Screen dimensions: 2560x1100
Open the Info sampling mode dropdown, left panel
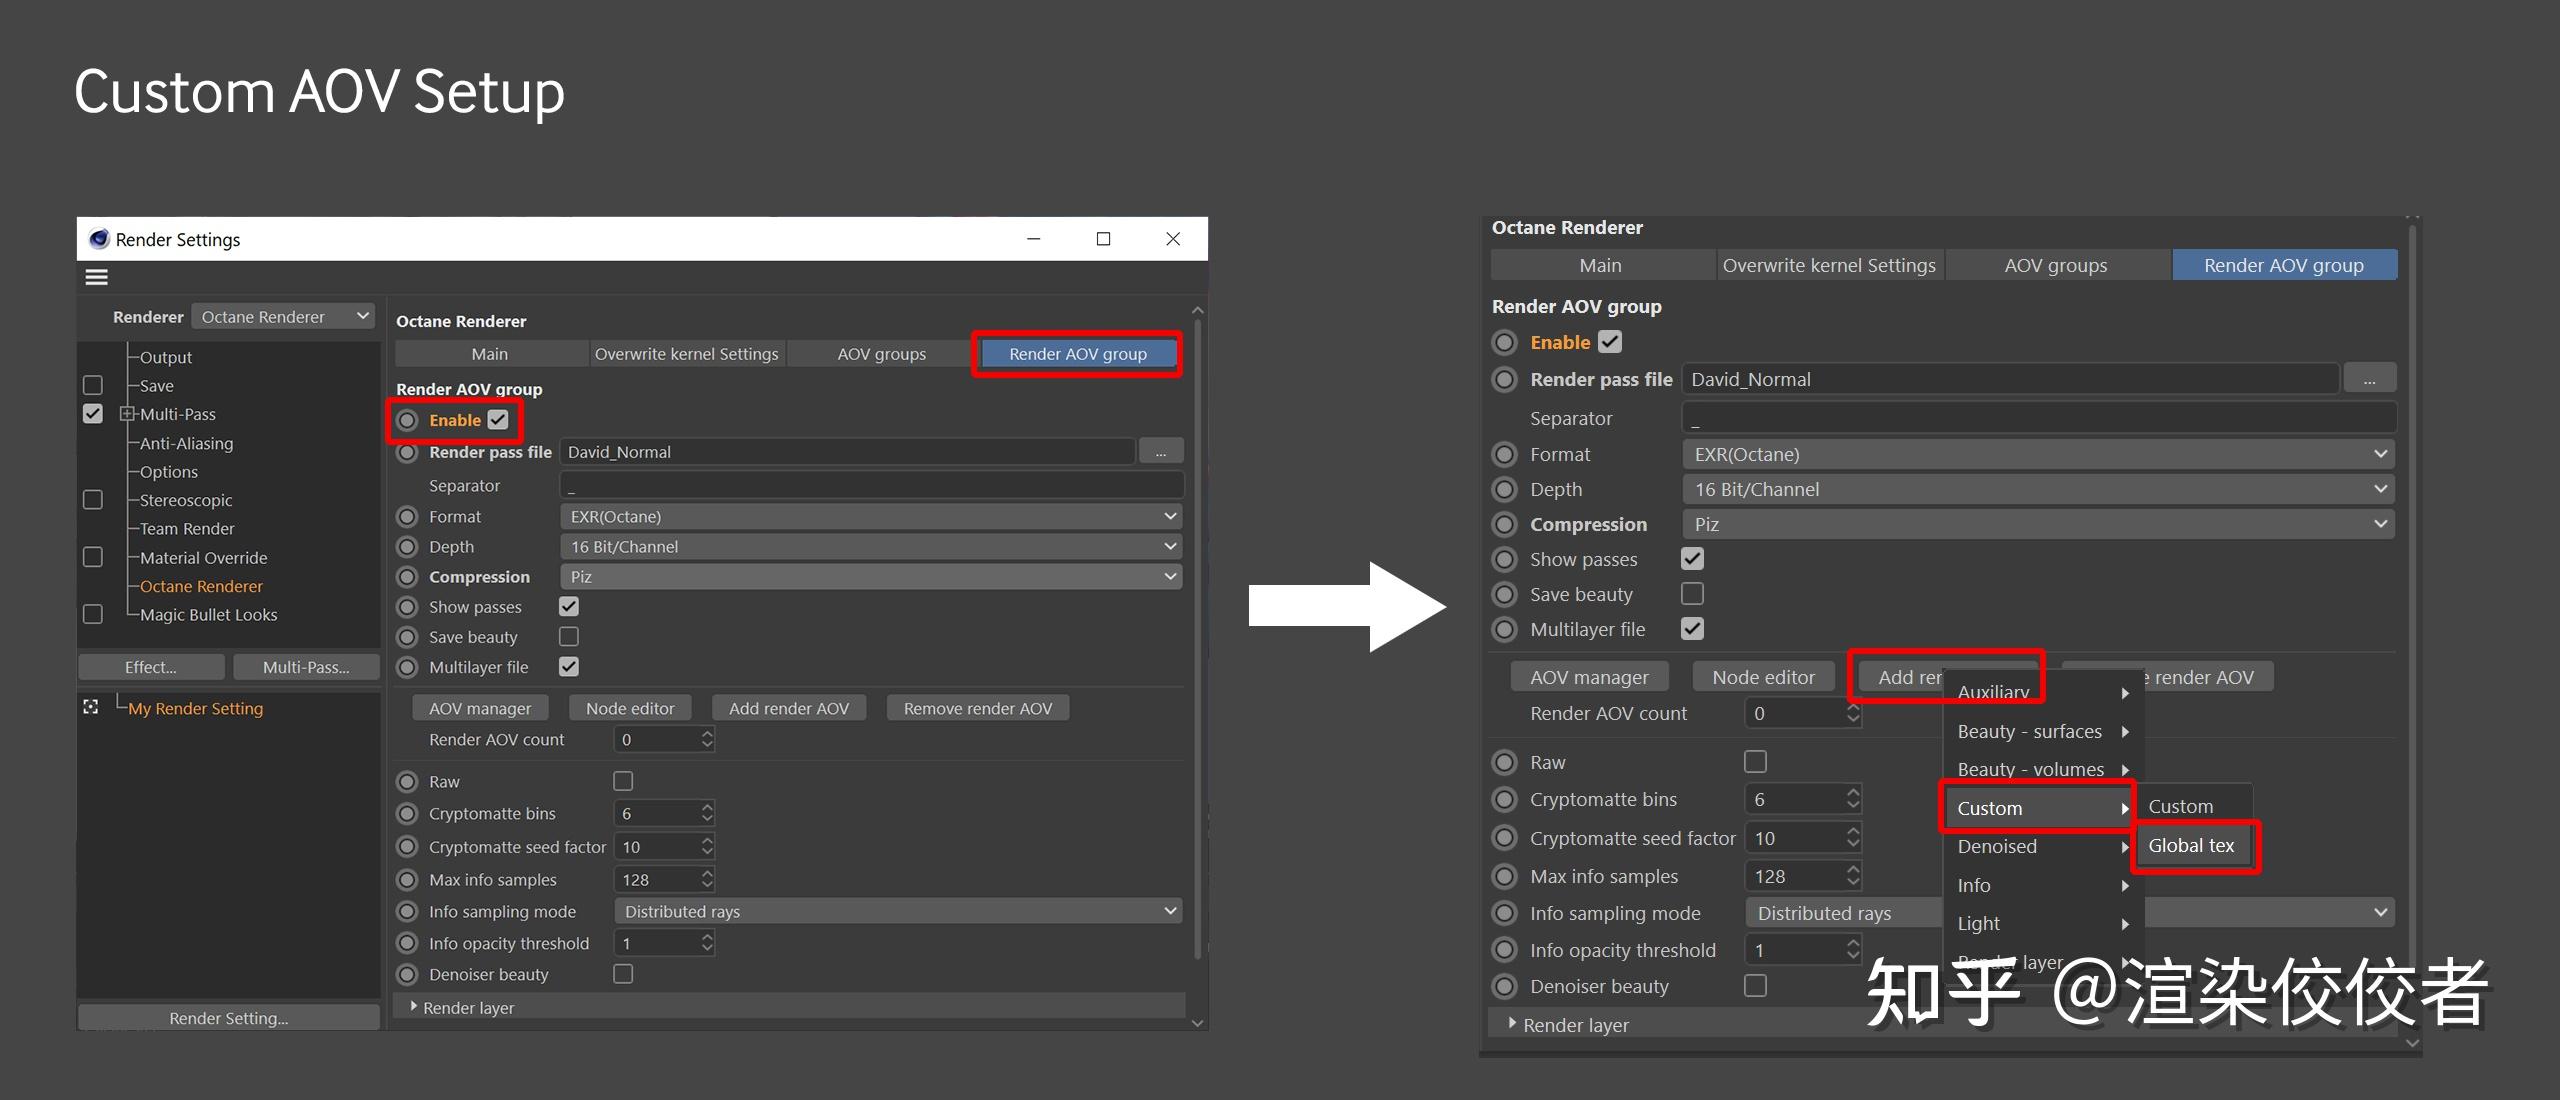[x=898, y=911]
